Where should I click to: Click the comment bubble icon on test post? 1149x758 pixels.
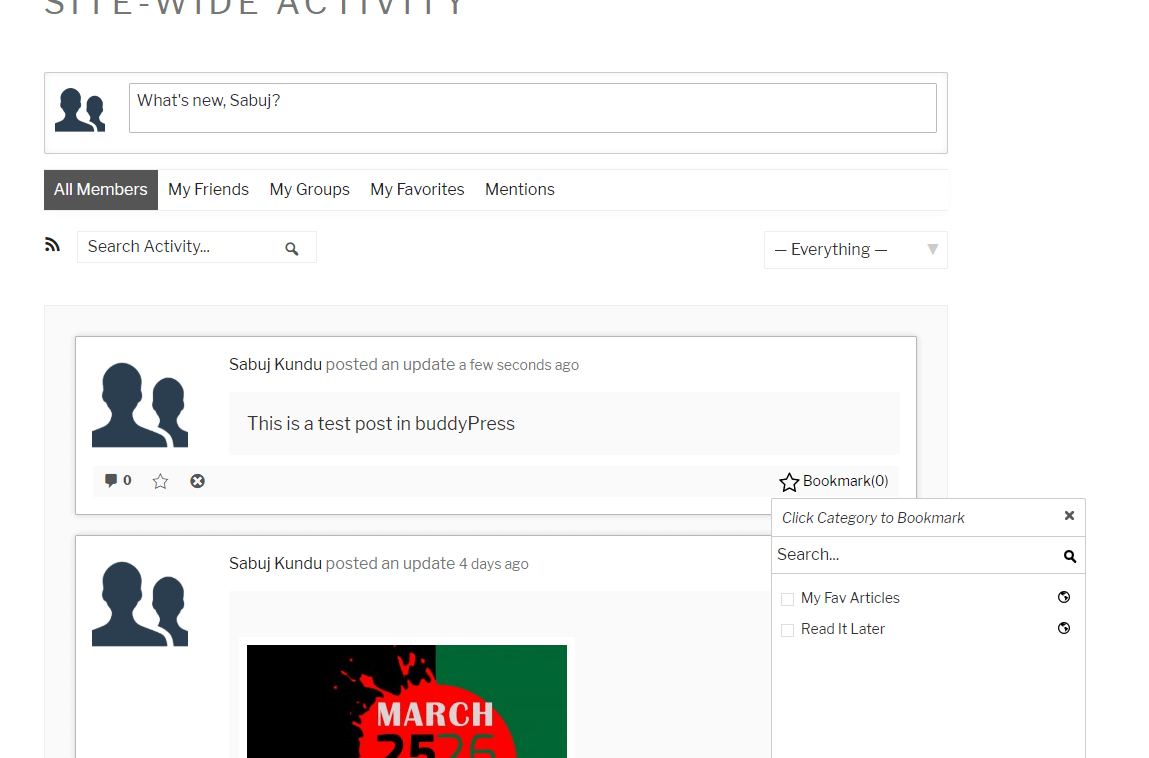[111, 481]
